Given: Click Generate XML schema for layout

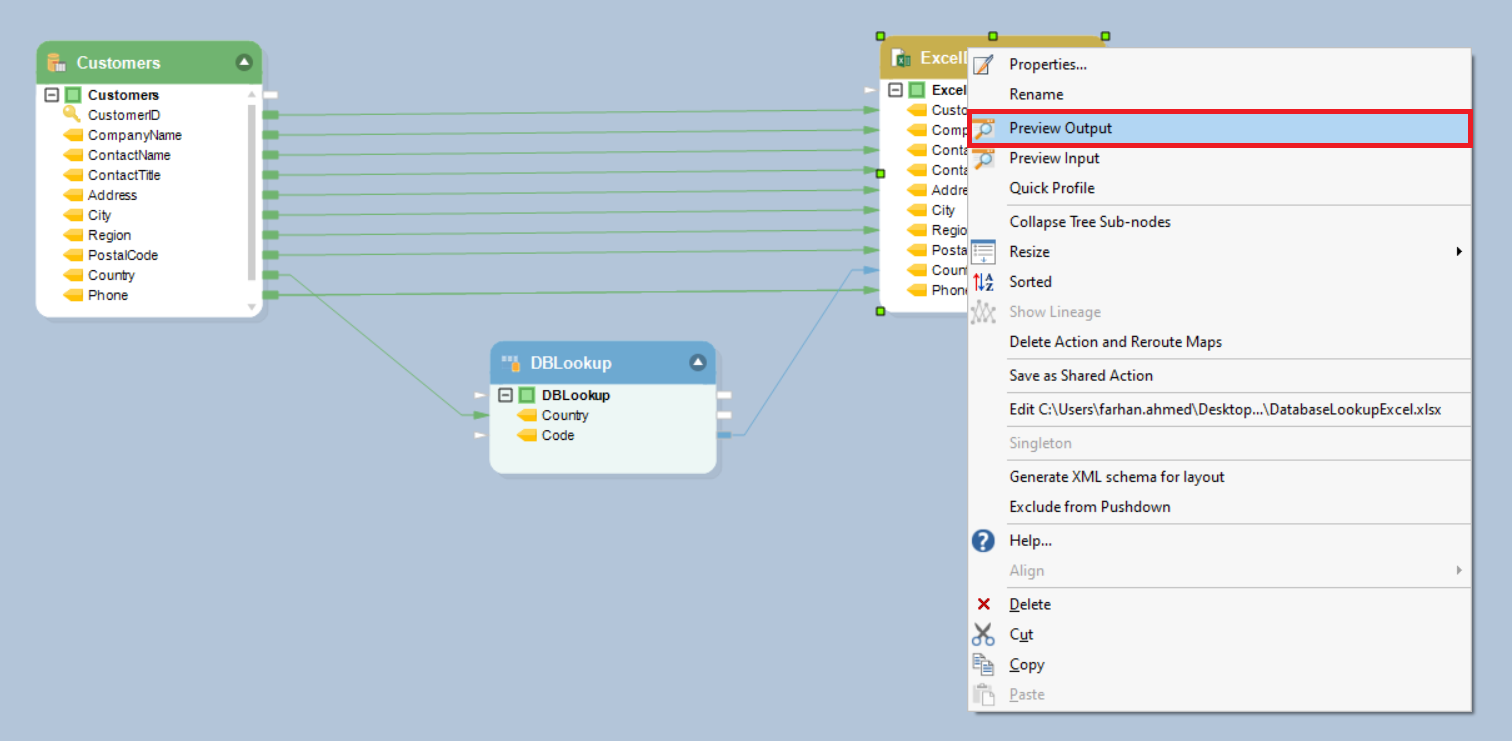Looking at the screenshot, I should [x=1116, y=477].
